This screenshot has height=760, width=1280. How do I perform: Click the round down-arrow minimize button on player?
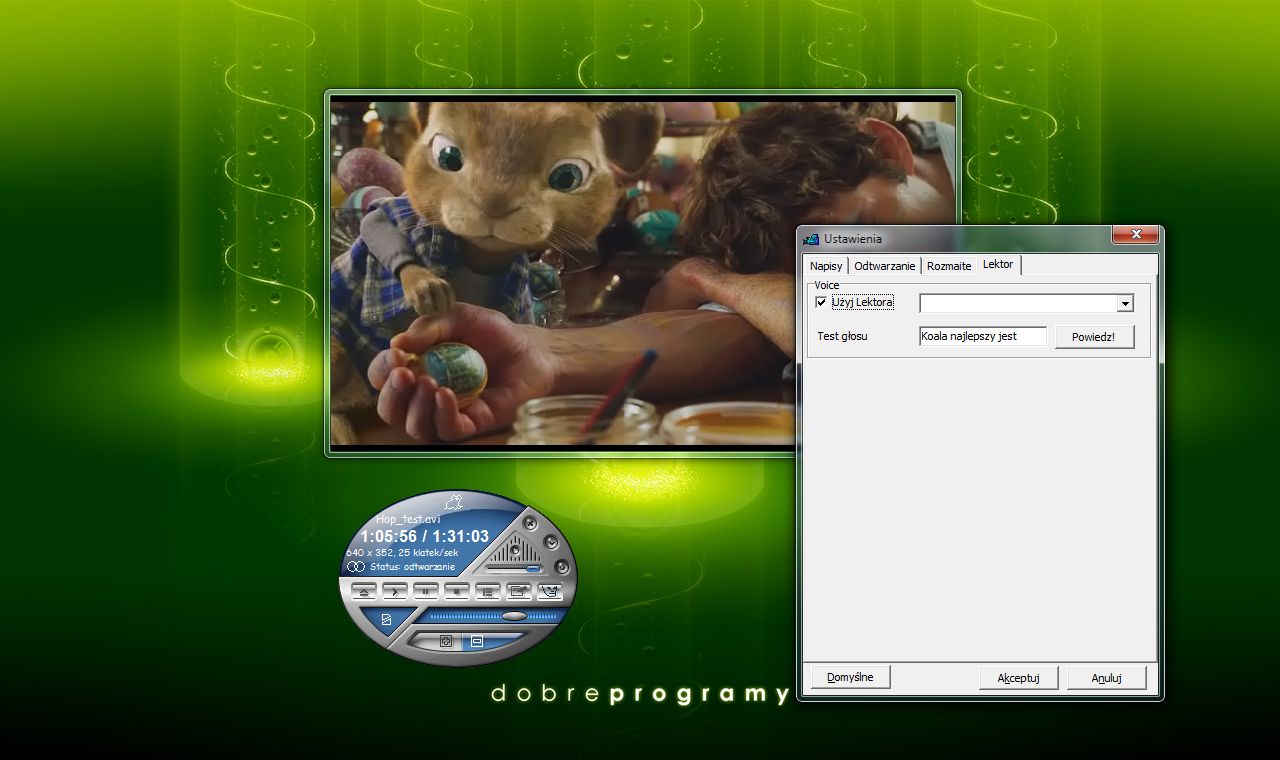551,541
